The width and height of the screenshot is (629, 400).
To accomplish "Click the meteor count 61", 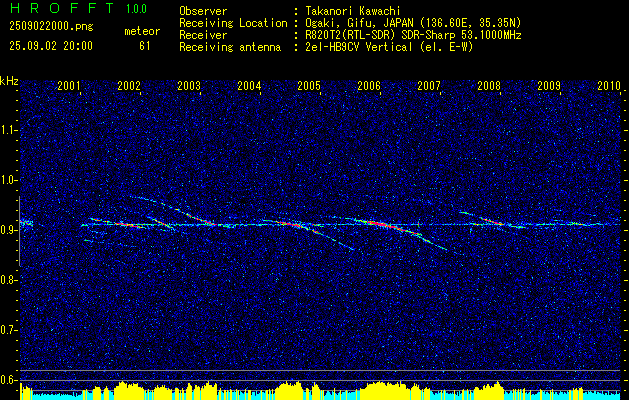I will point(145,46).
